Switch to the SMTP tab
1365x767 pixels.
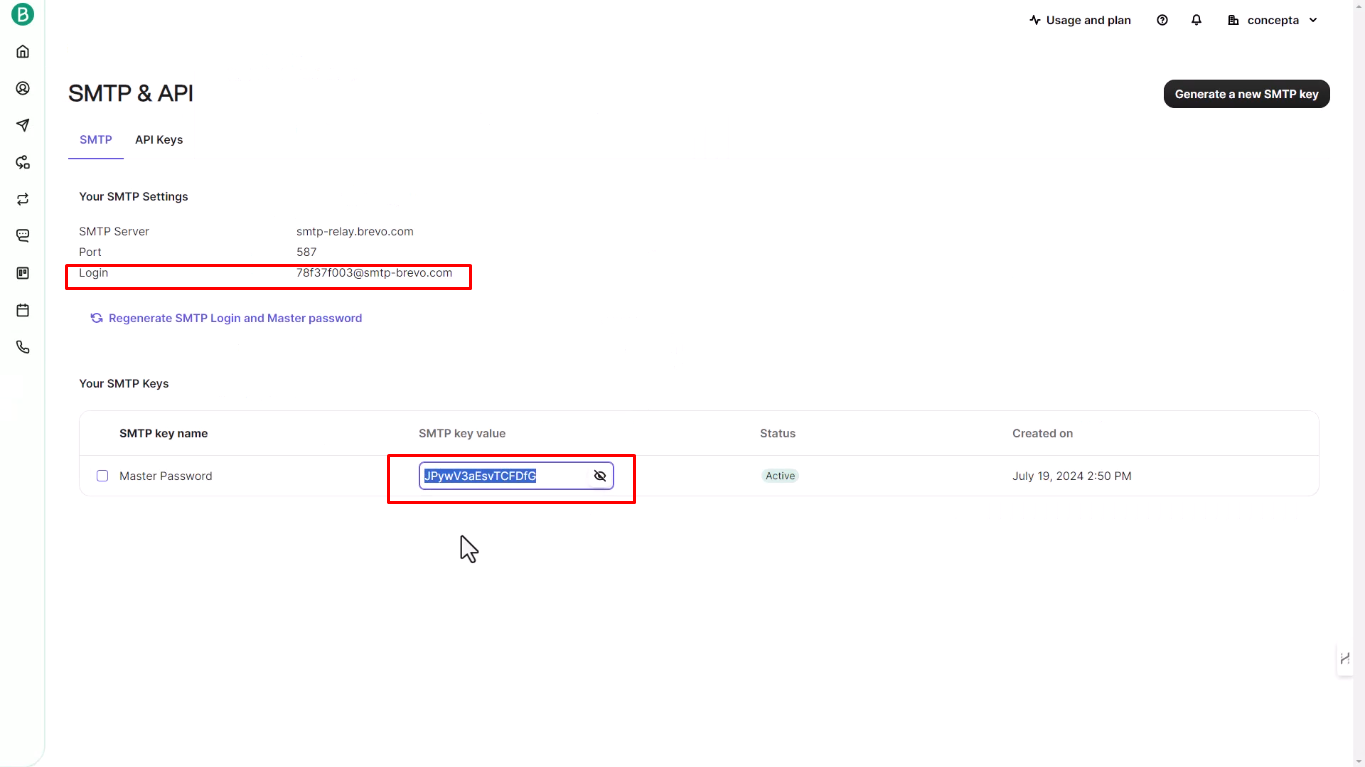96,140
